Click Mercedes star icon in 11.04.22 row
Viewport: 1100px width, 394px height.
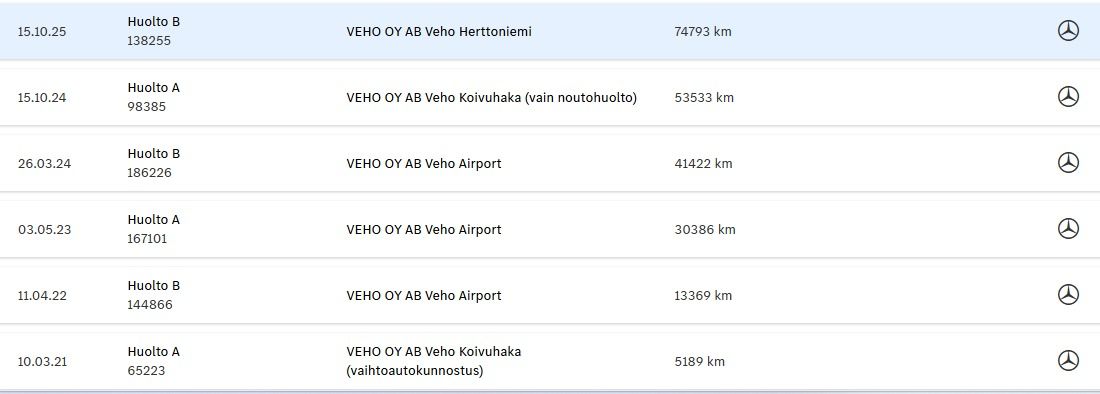1068,294
